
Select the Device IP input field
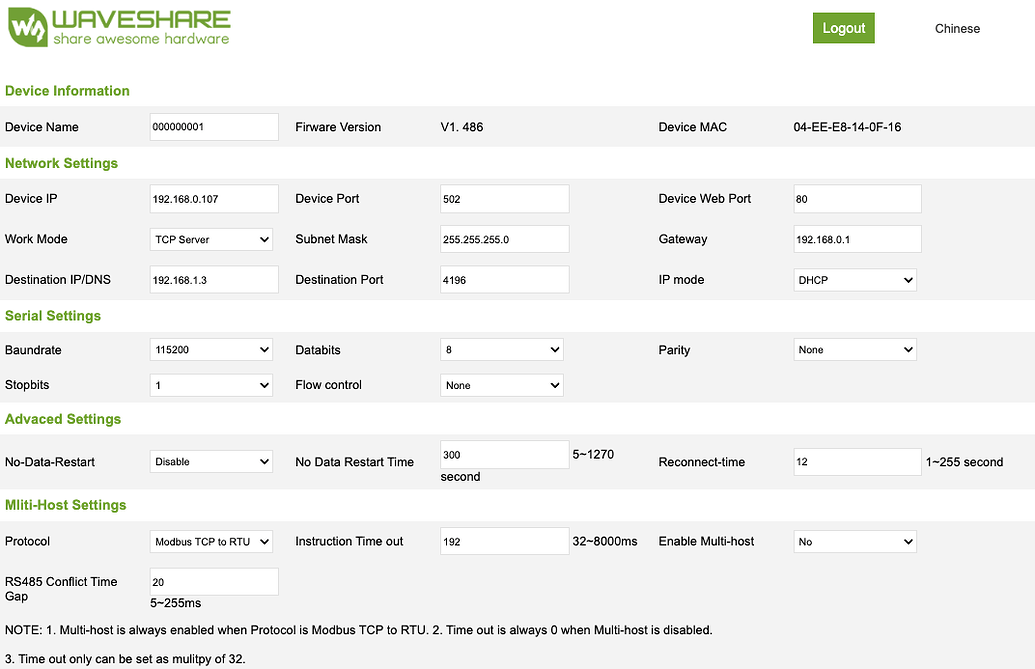click(x=213, y=198)
